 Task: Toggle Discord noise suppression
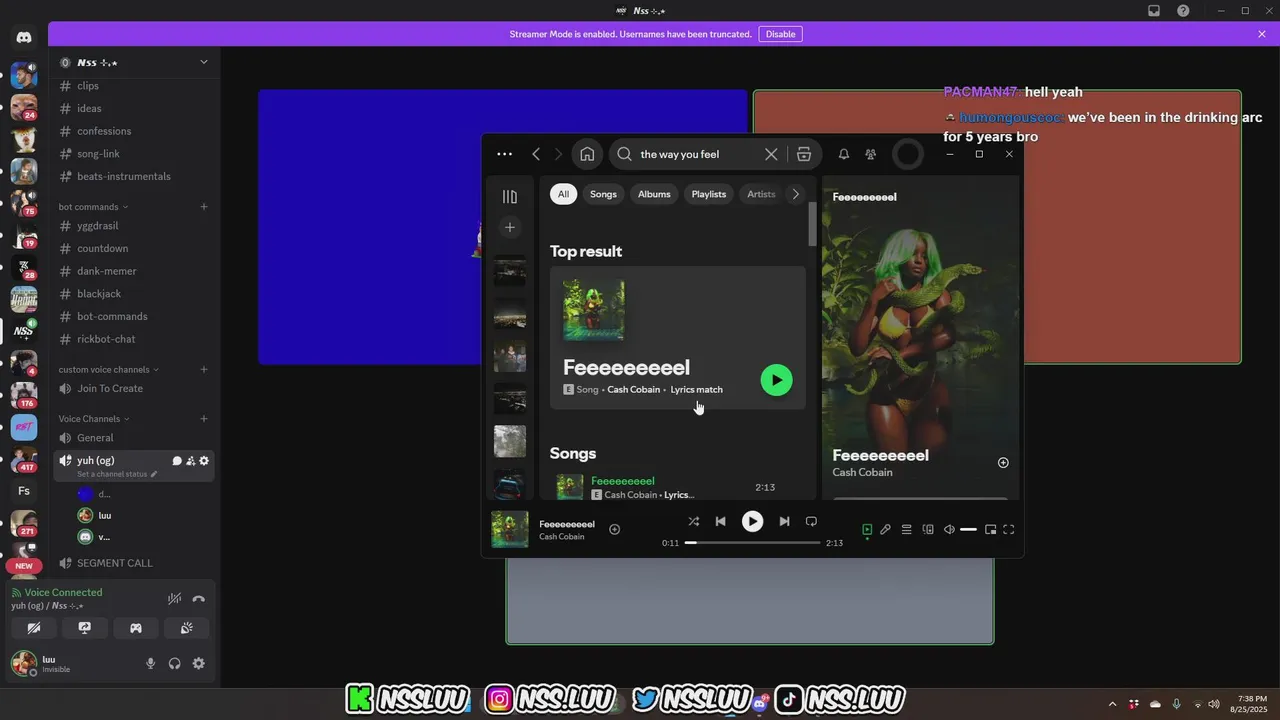(174, 599)
